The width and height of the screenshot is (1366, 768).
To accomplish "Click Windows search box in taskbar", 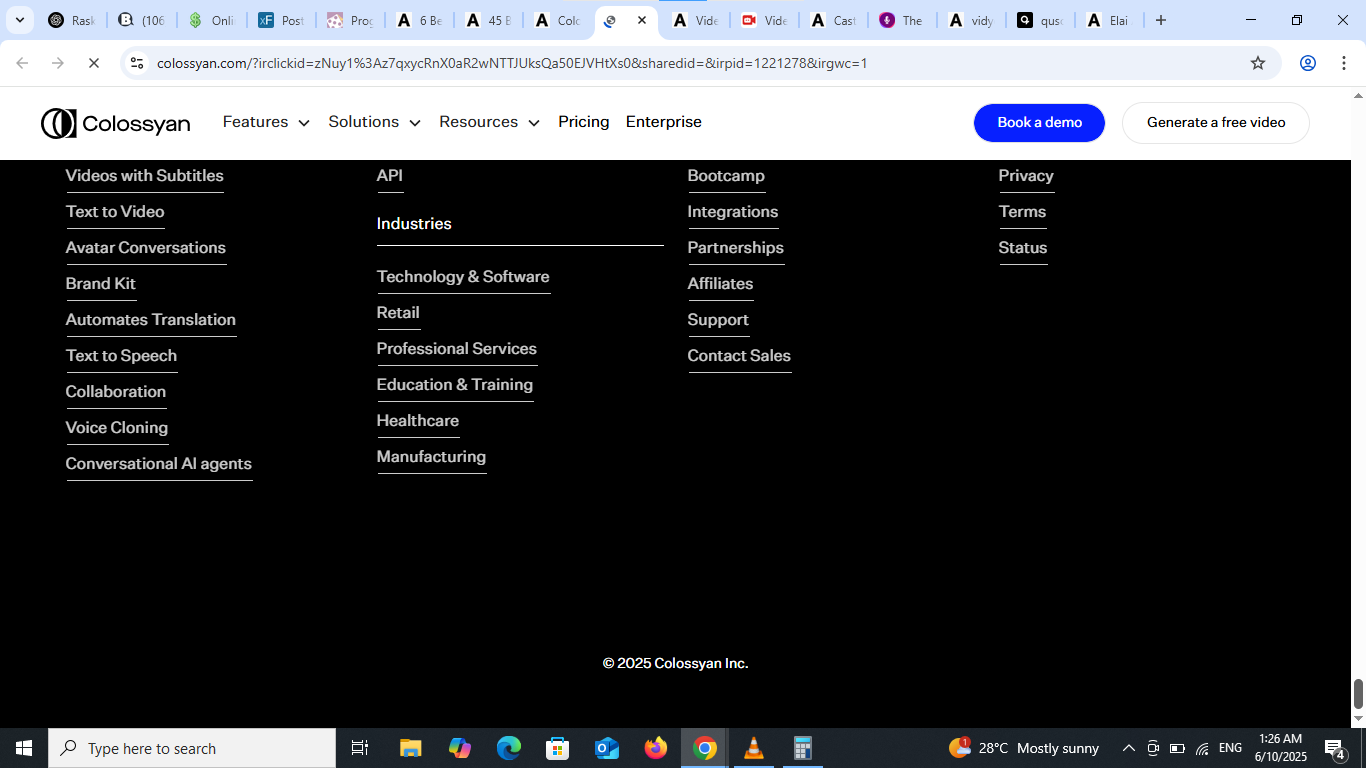I will point(192,748).
